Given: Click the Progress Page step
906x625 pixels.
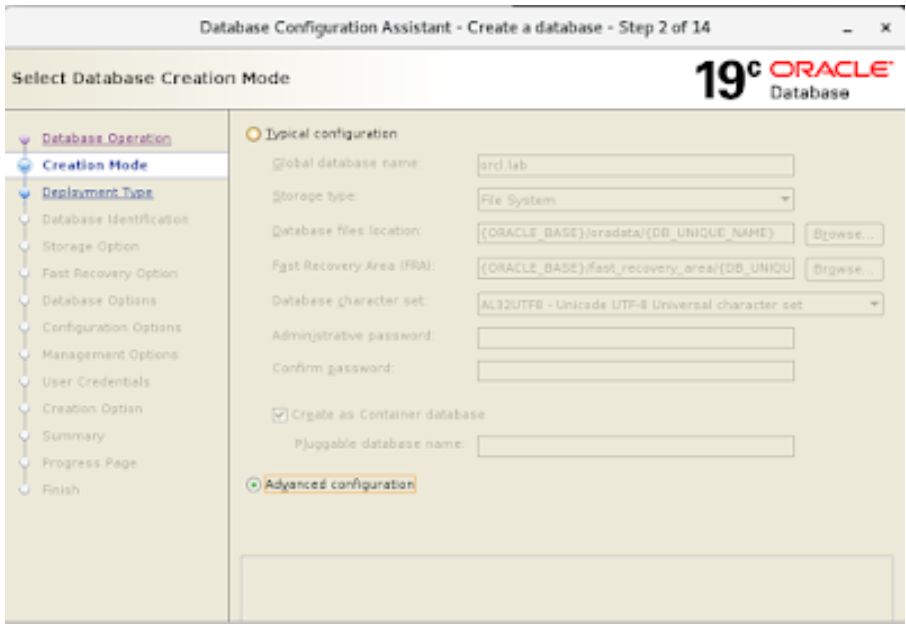Looking at the screenshot, I should [x=90, y=463].
